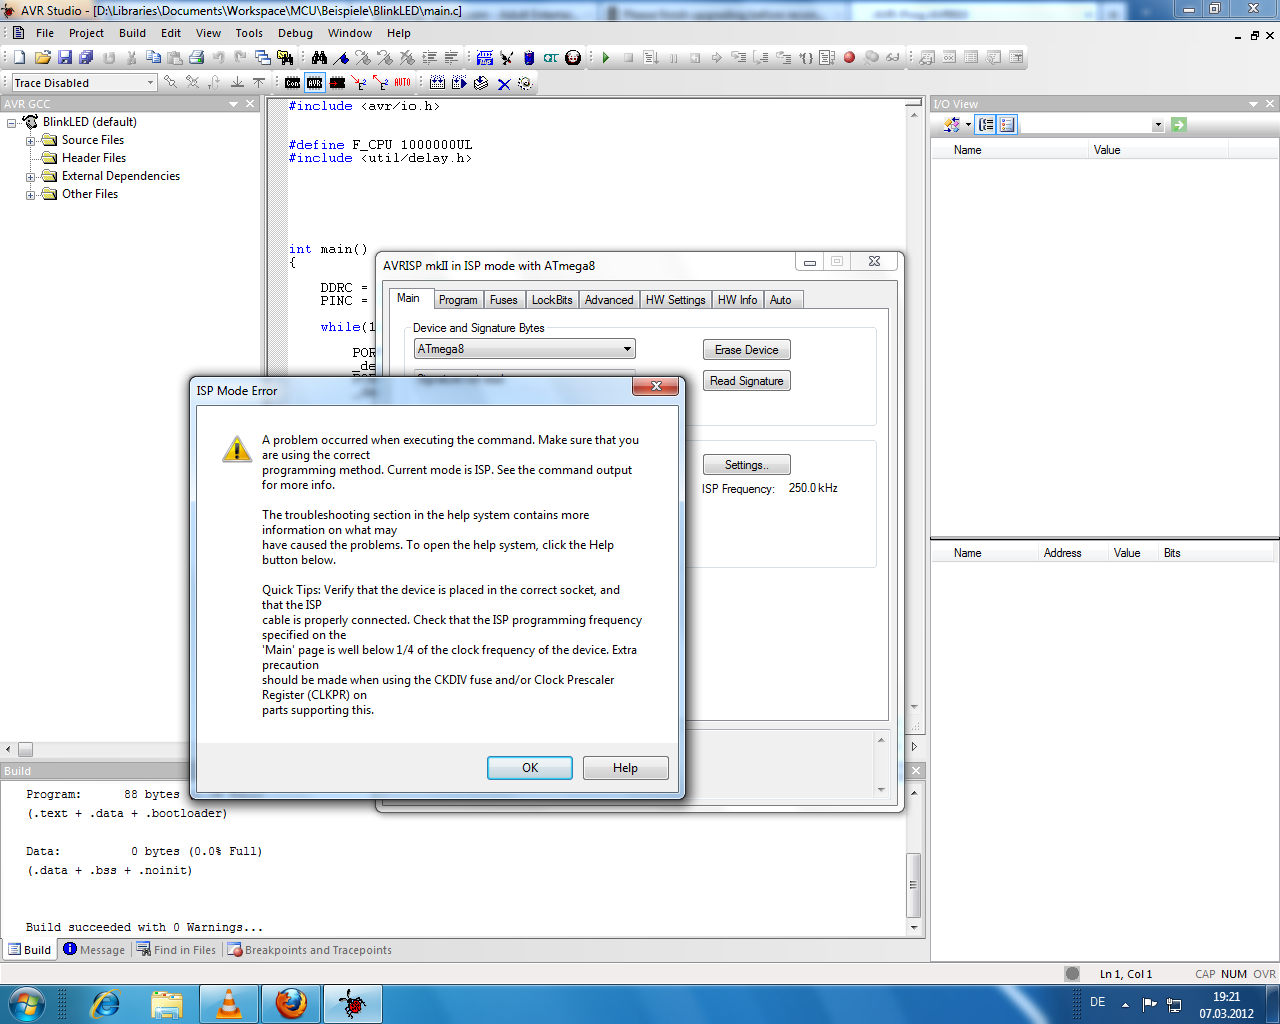Image resolution: width=1280 pixels, height=1024 pixels.
Task: Click the ladybug debug icon in the toolbar
Action: pos(573,58)
